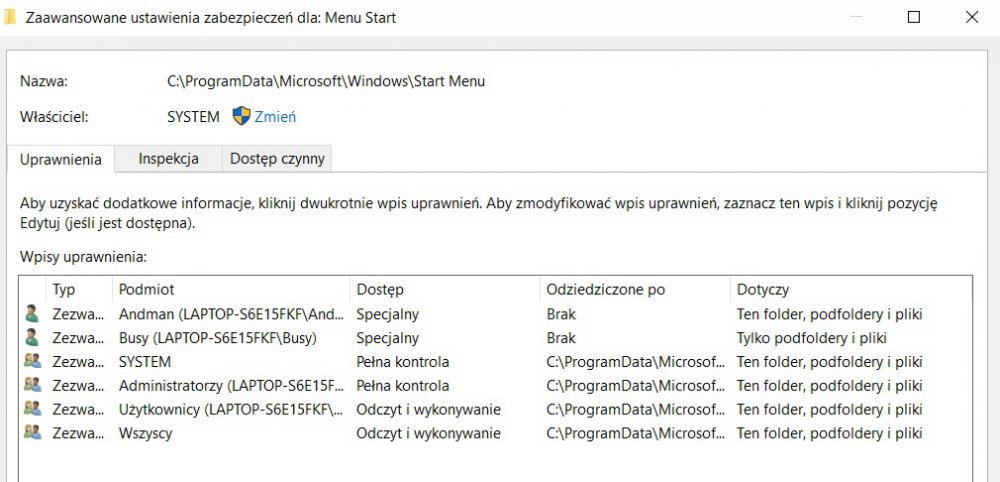Click the Użytkownicy group icon

point(33,409)
